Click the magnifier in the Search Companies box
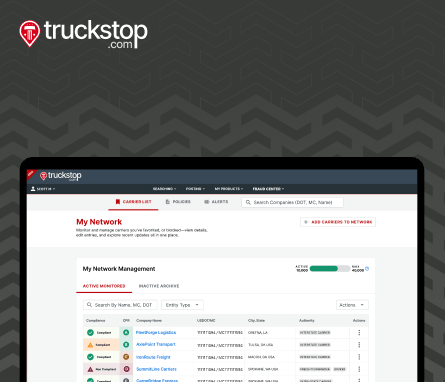 pyautogui.click(x=248, y=202)
